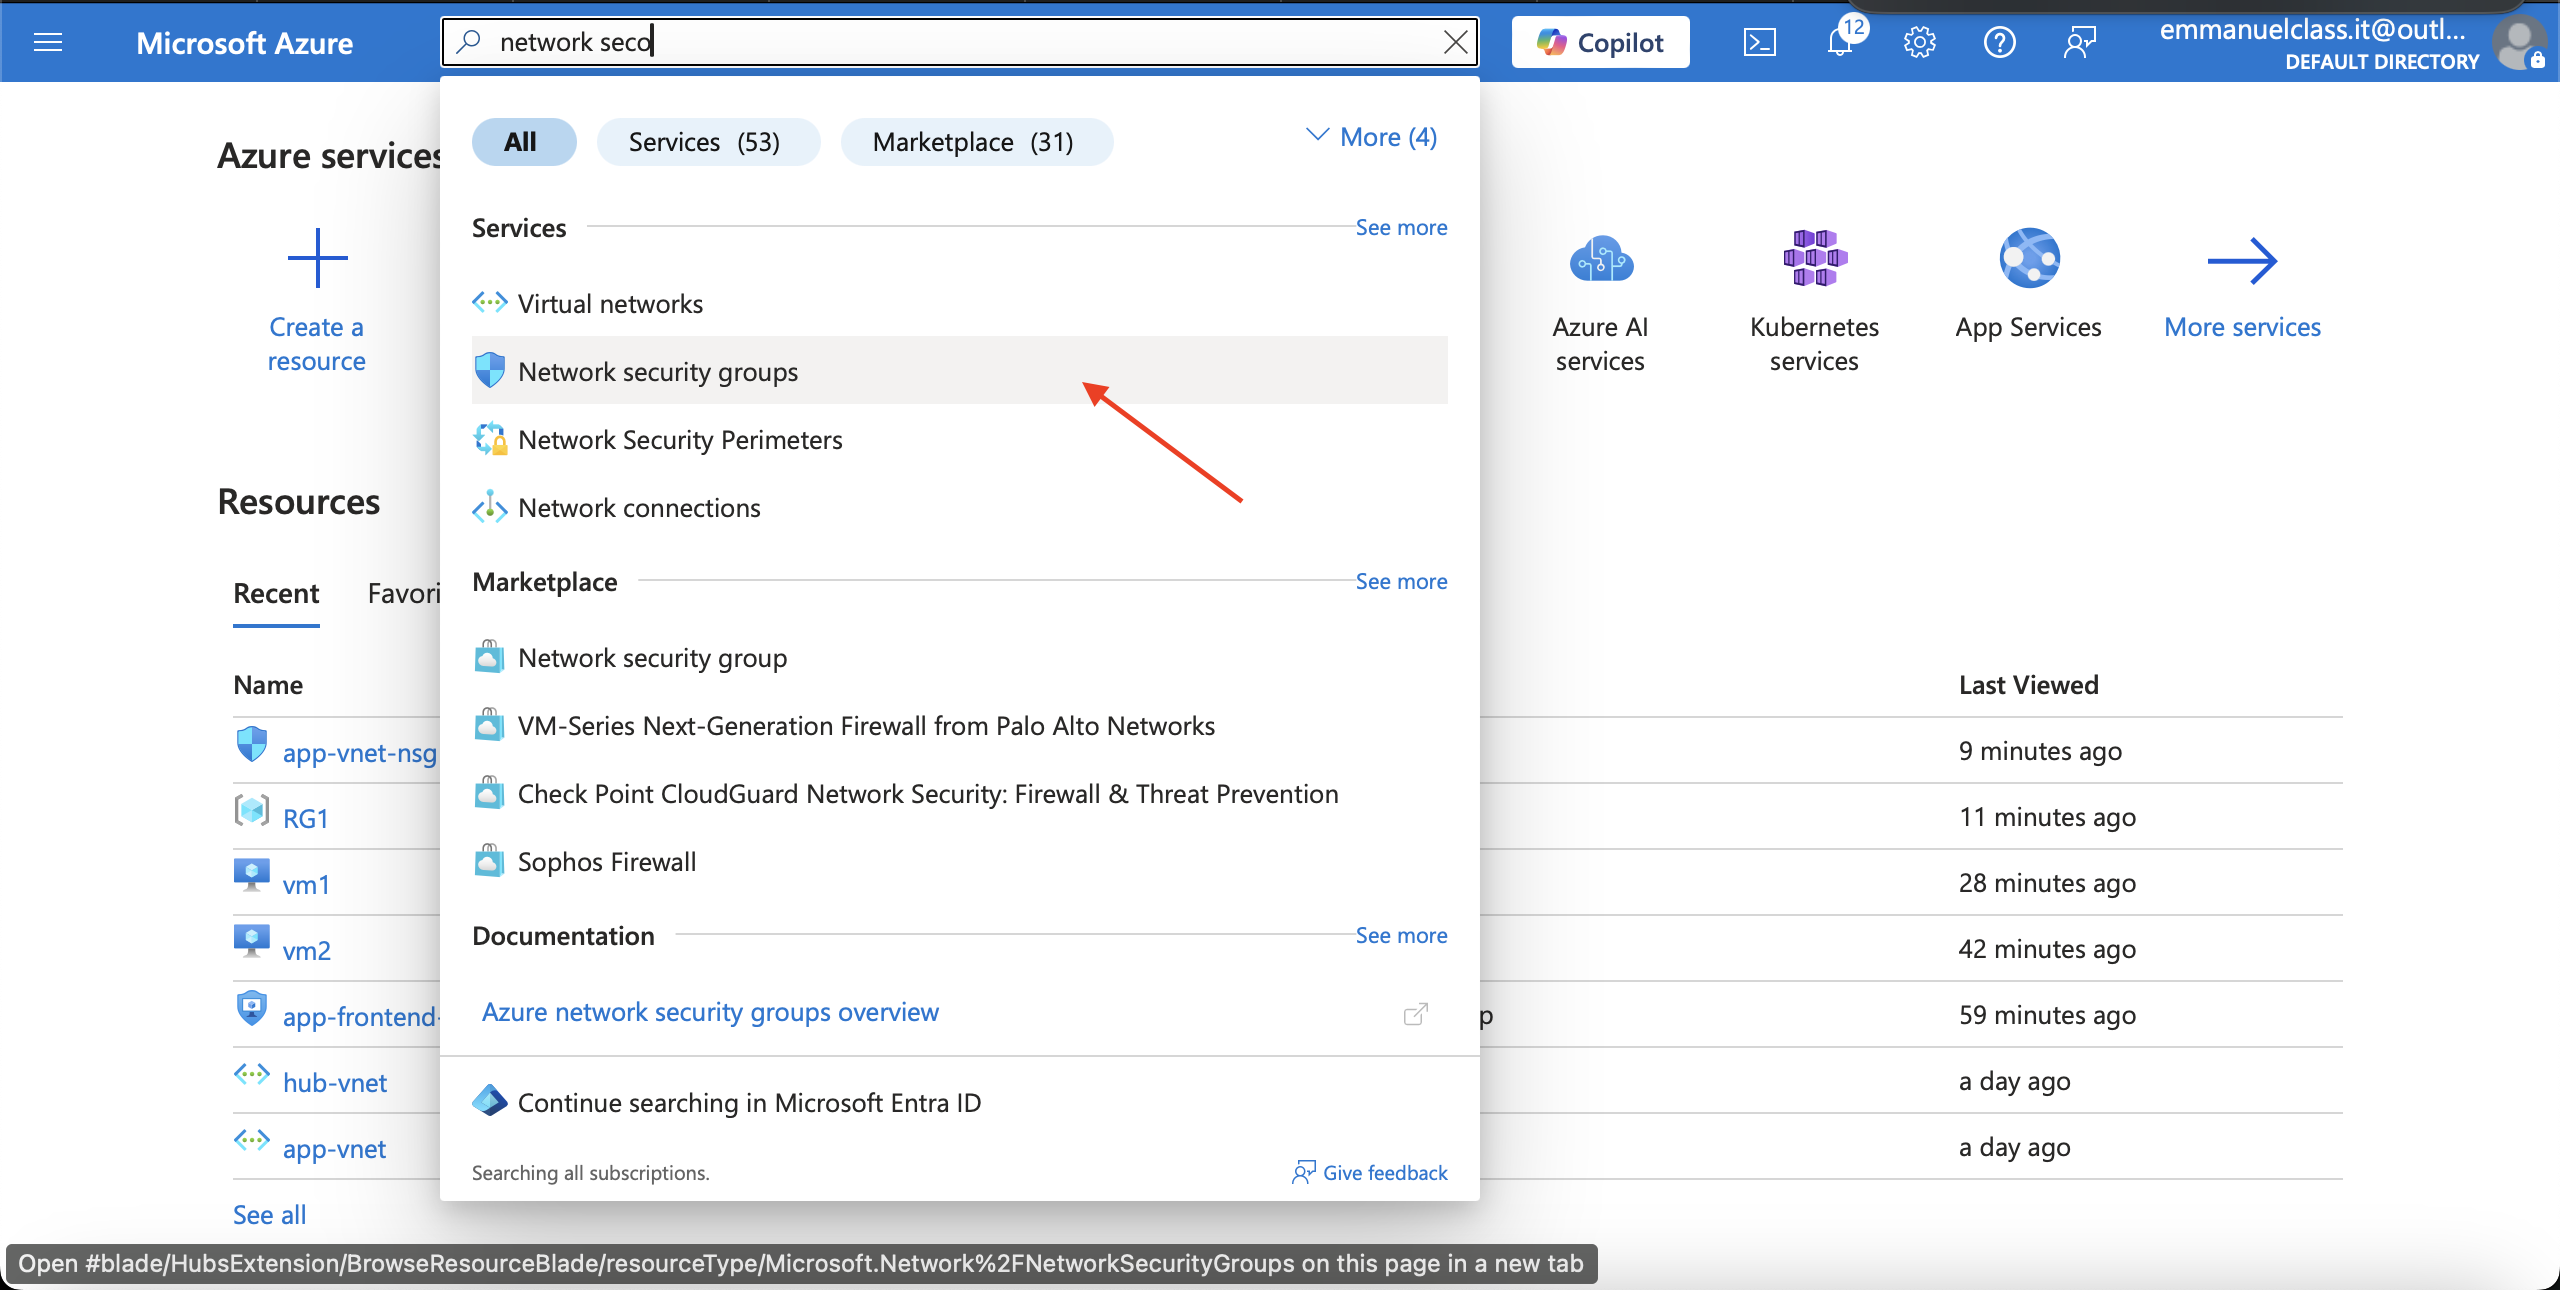This screenshot has height=1290, width=2560.
Task: Click See more next to Marketplace
Action: (1401, 581)
